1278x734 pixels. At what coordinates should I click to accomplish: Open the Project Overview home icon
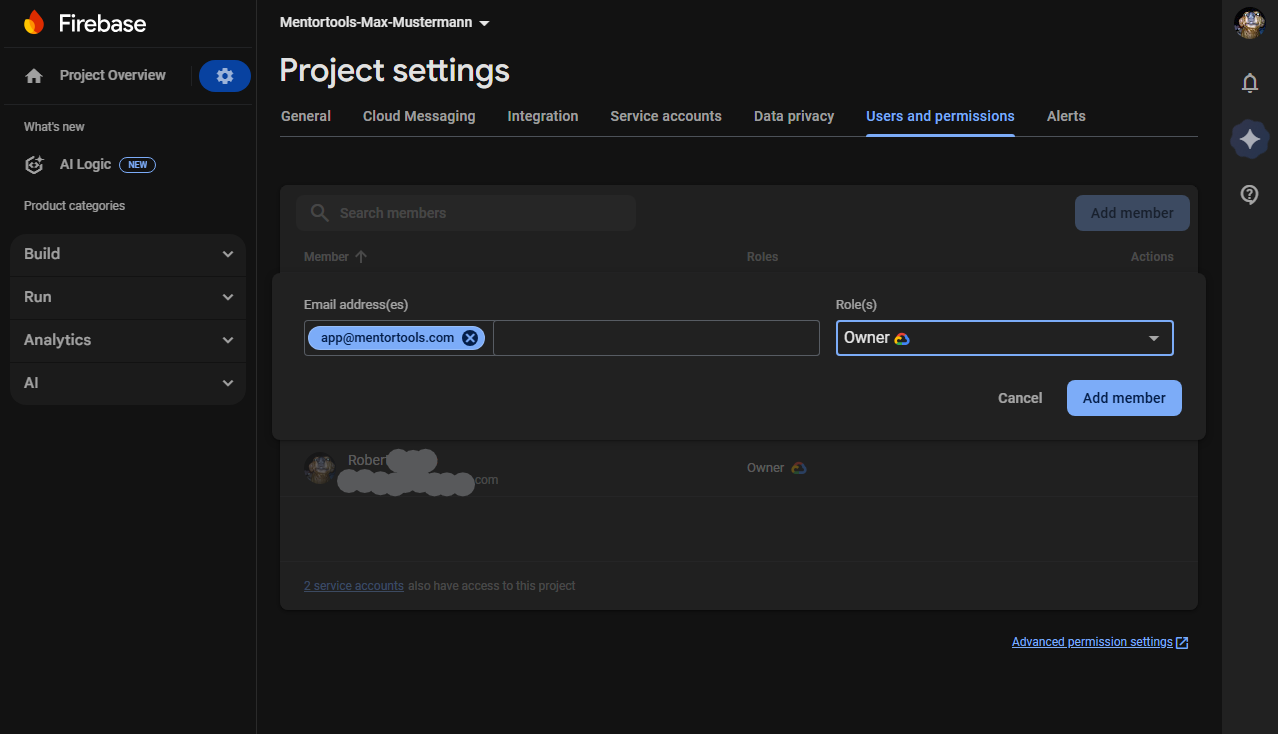click(x=34, y=76)
